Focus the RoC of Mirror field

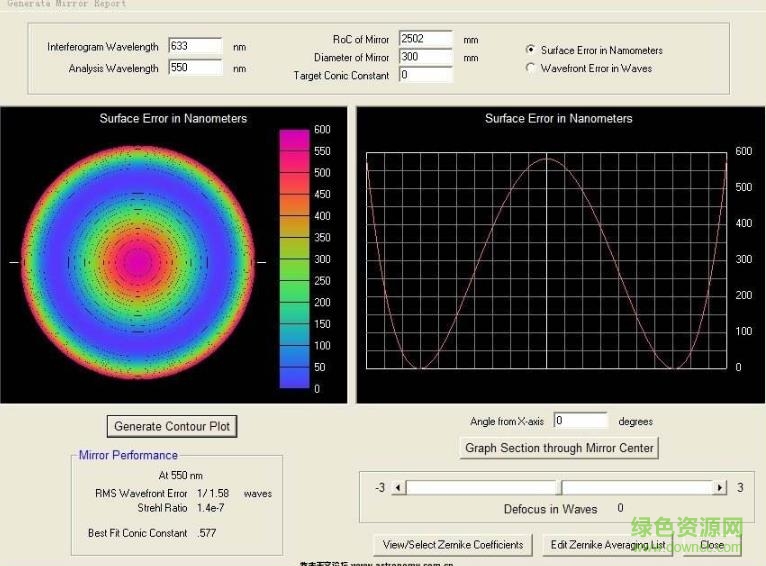(425, 39)
